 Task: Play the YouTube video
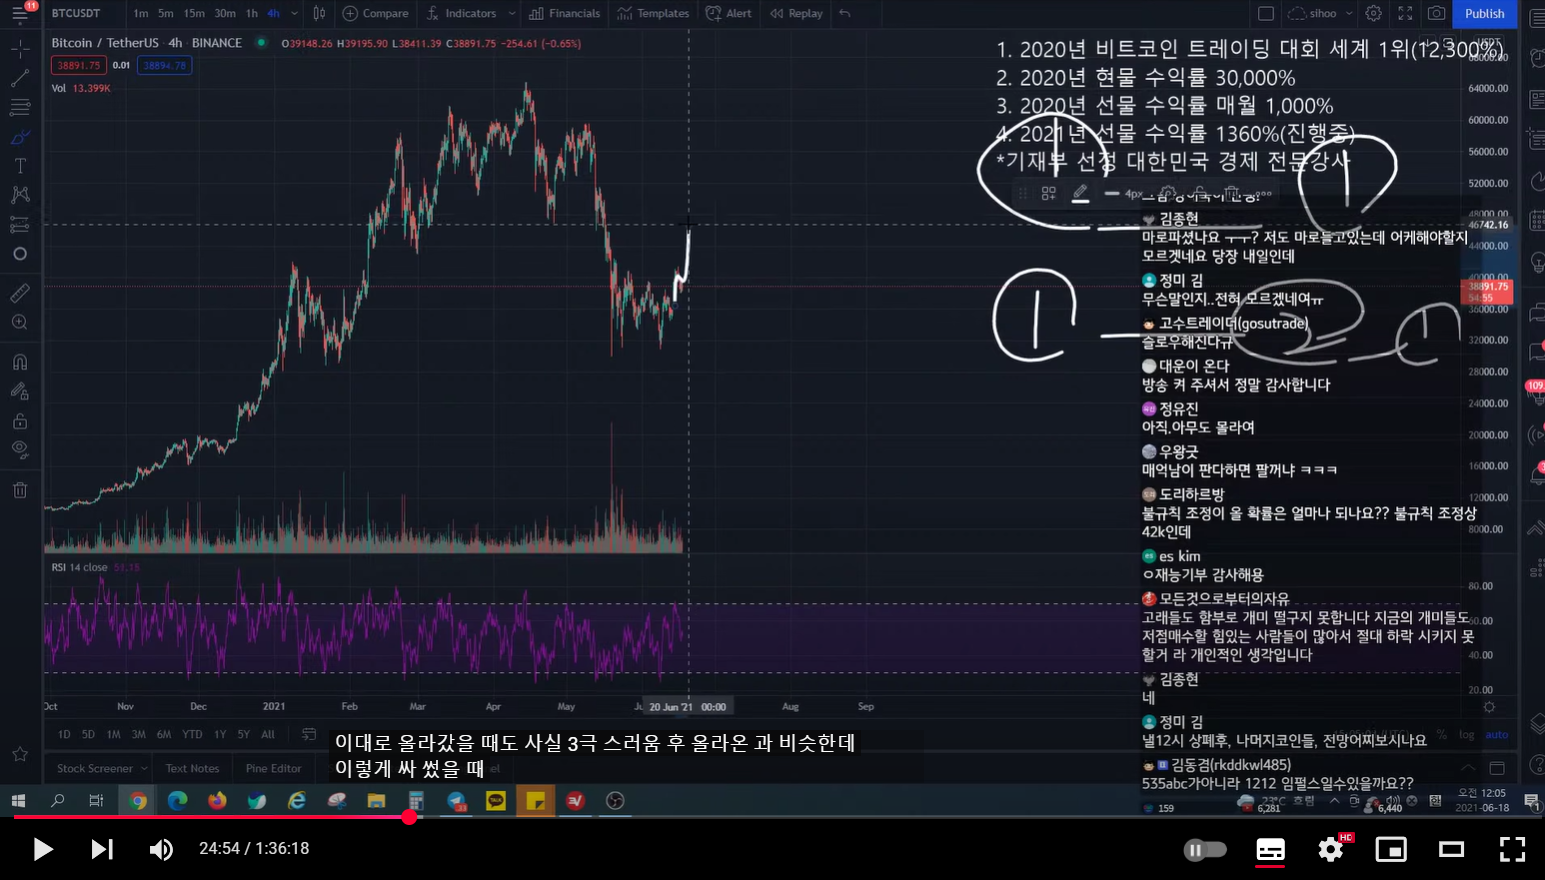[43, 849]
